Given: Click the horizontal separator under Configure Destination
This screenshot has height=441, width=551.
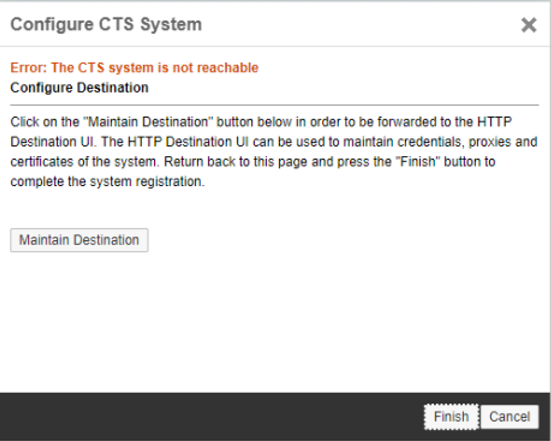Looking at the screenshot, I should 274,105.
